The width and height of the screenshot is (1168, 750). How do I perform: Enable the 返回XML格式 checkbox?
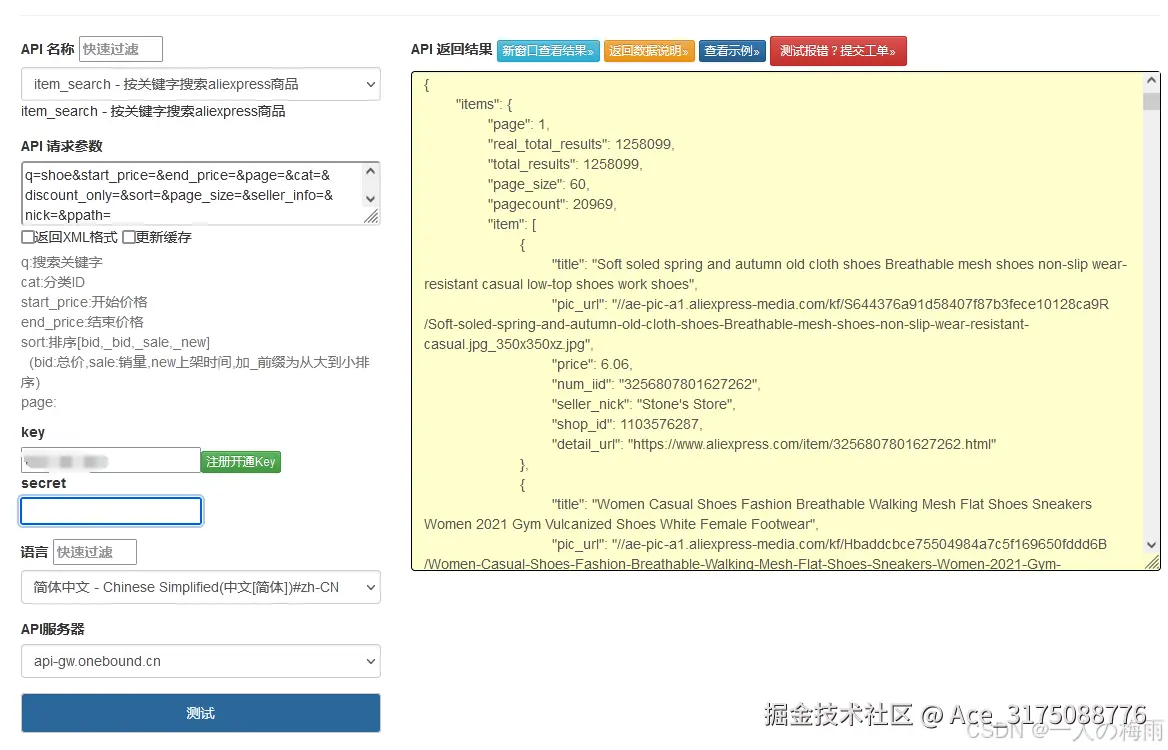[28, 237]
